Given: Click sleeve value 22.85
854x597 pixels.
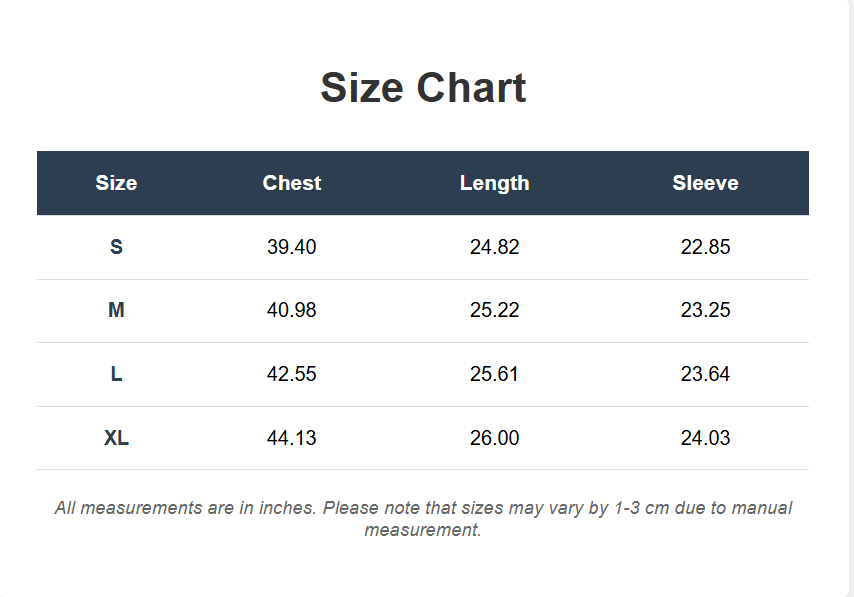Looking at the screenshot, I should [x=705, y=247].
